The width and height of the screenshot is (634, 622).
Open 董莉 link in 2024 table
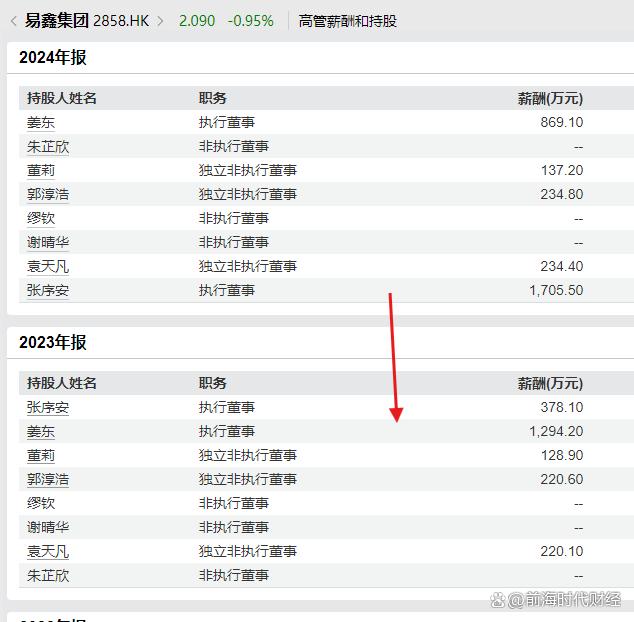(x=41, y=170)
